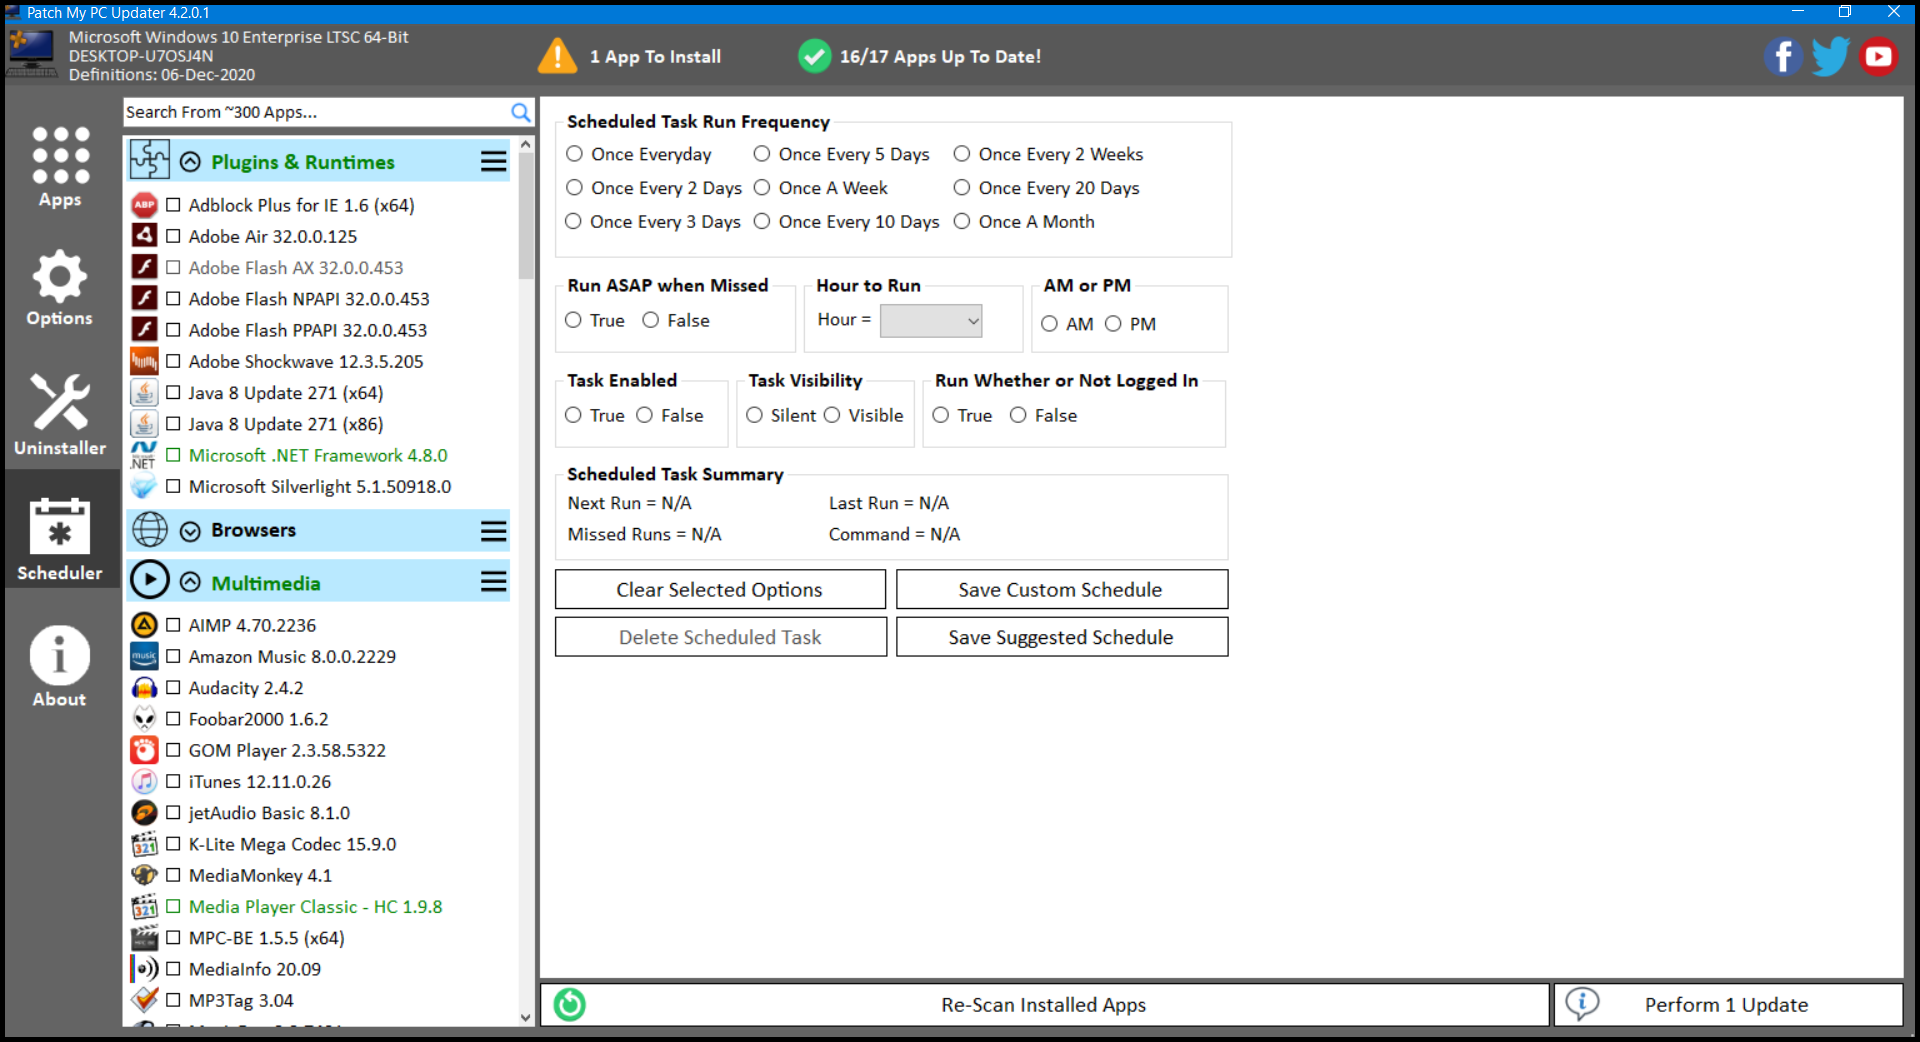
Task: Check the Foobar2000 1.6.2 checkbox
Action: (173, 719)
